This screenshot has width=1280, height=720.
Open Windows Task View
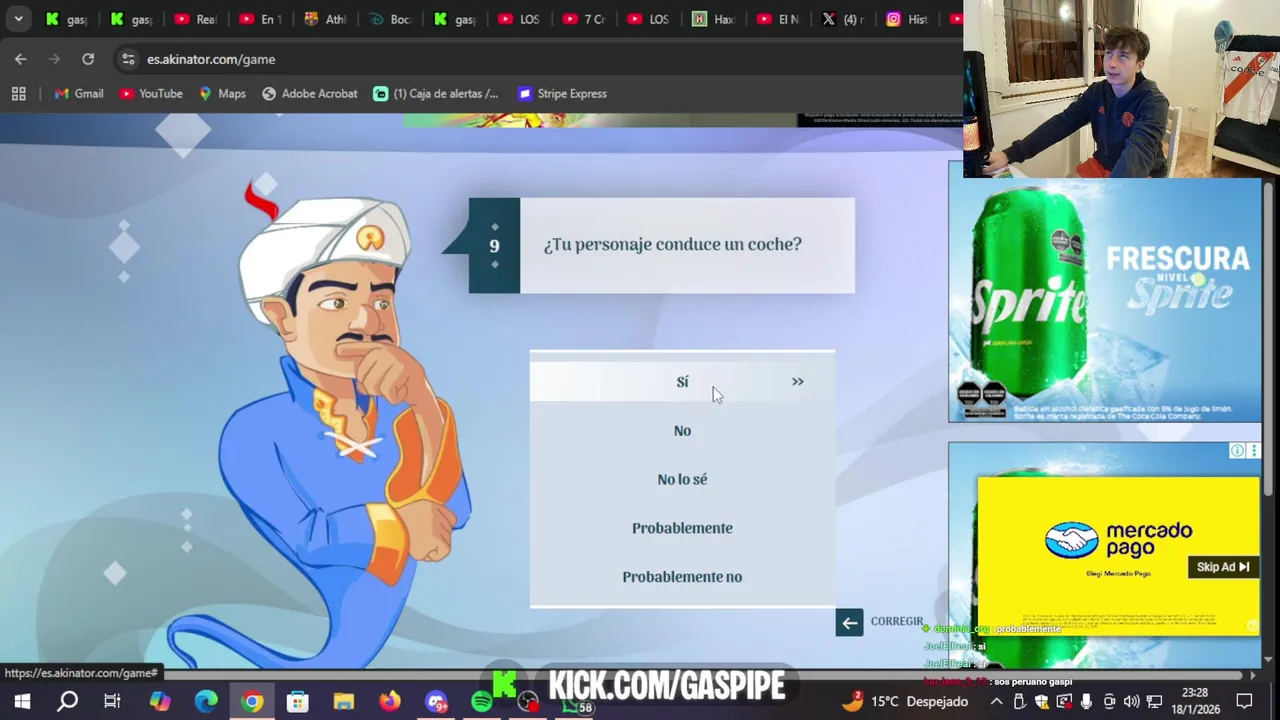tap(113, 701)
